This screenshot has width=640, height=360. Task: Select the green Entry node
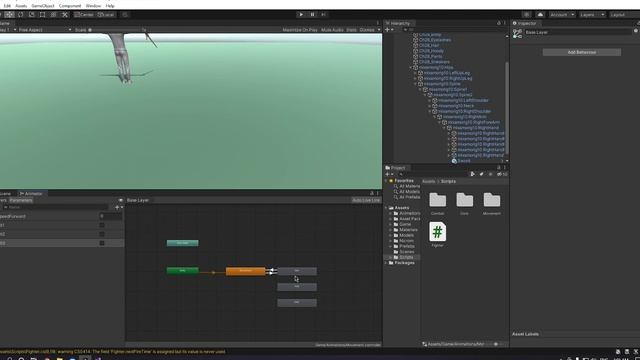point(182,270)
